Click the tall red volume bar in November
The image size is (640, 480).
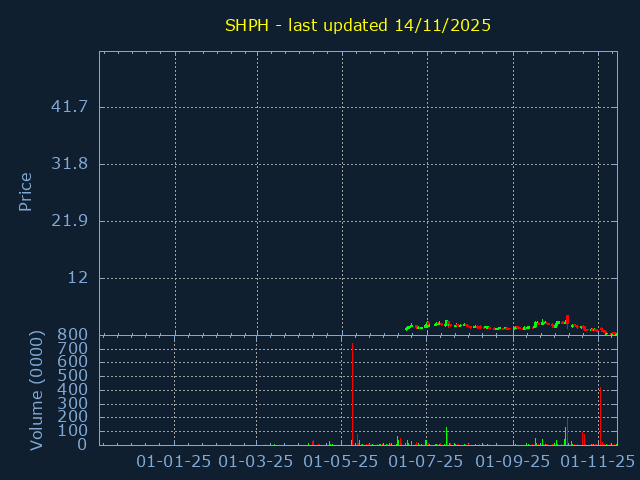tap(600, 415)
